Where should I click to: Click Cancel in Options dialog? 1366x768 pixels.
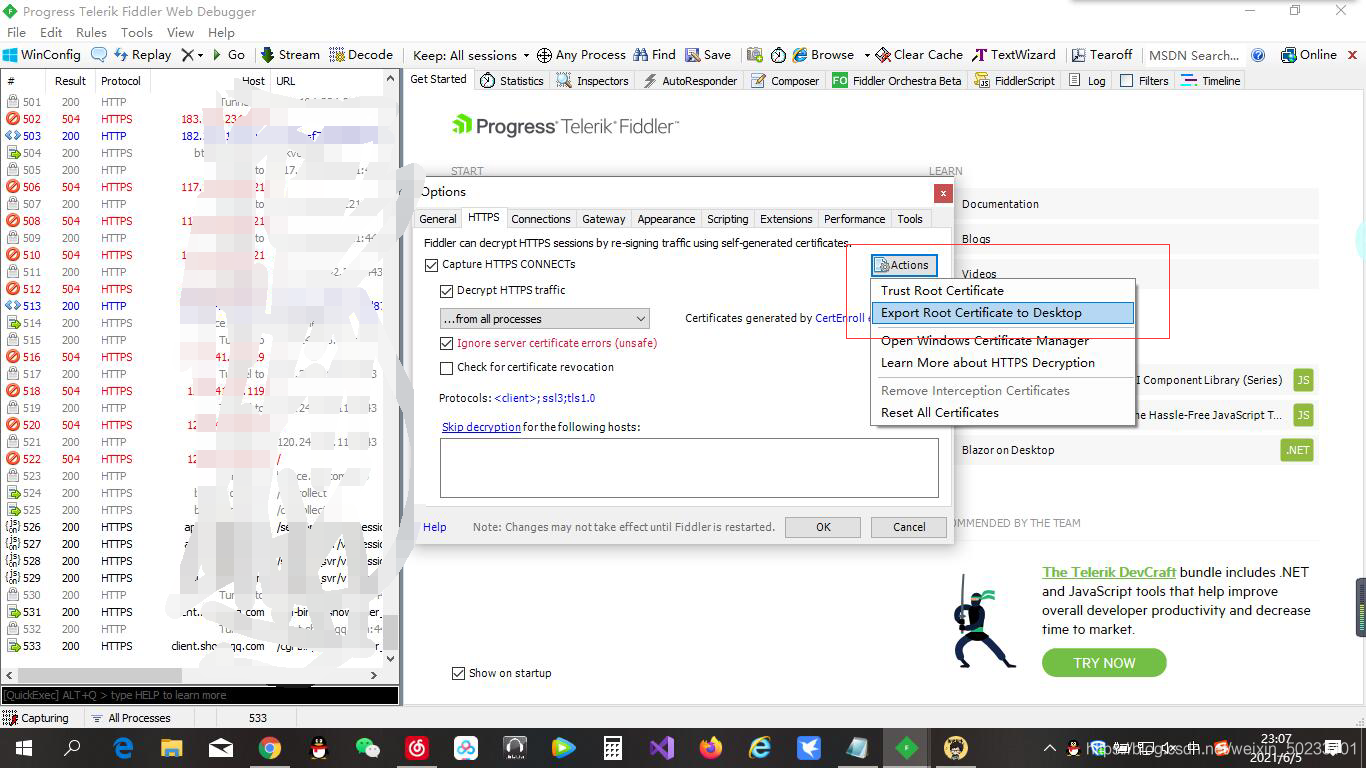tap(909, 527)
